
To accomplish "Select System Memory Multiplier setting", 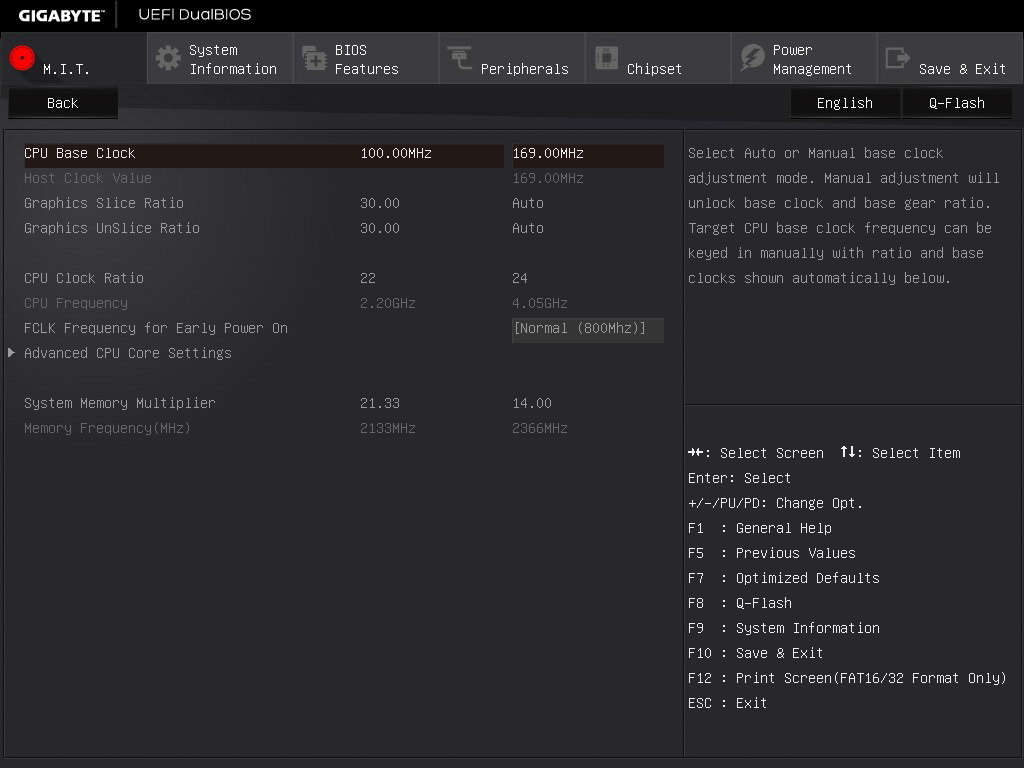I will 120,404.
